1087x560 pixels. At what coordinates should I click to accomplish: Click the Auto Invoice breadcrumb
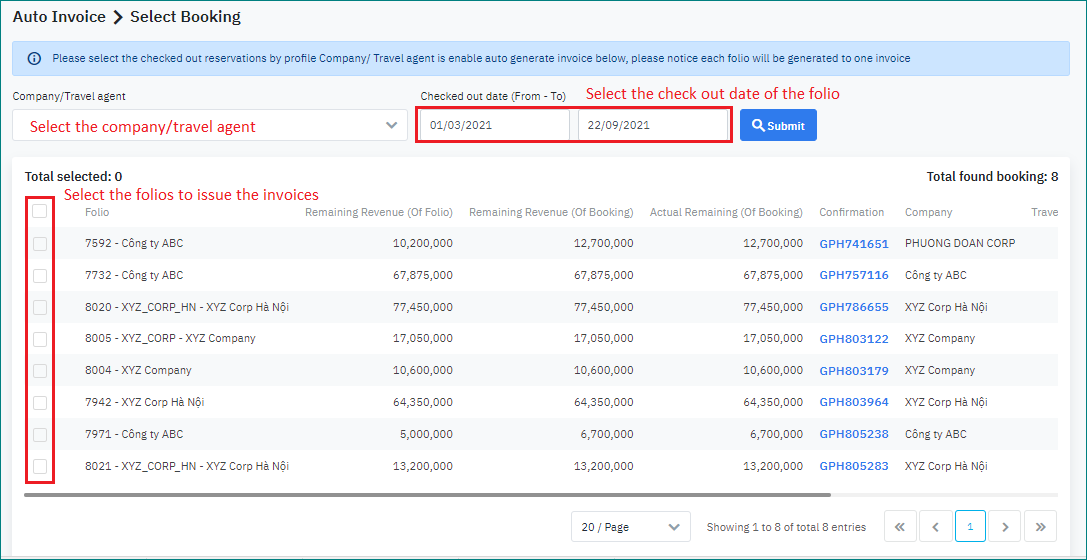(57, 17)
